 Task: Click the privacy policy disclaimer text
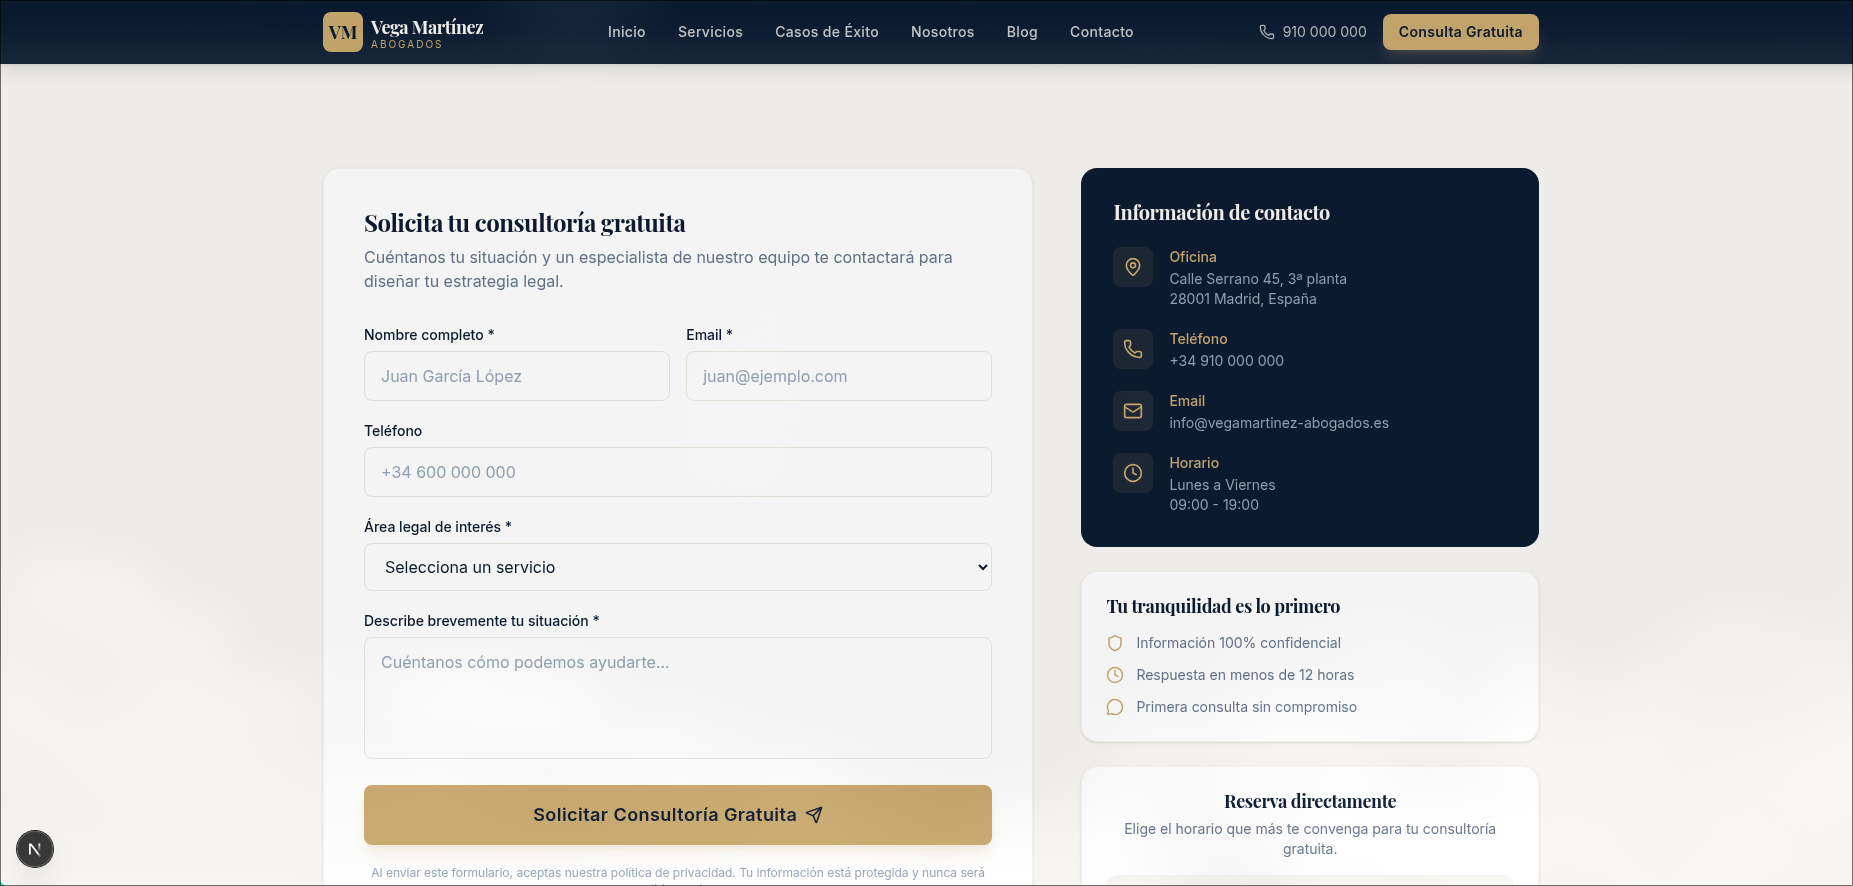tap(678, 876)
